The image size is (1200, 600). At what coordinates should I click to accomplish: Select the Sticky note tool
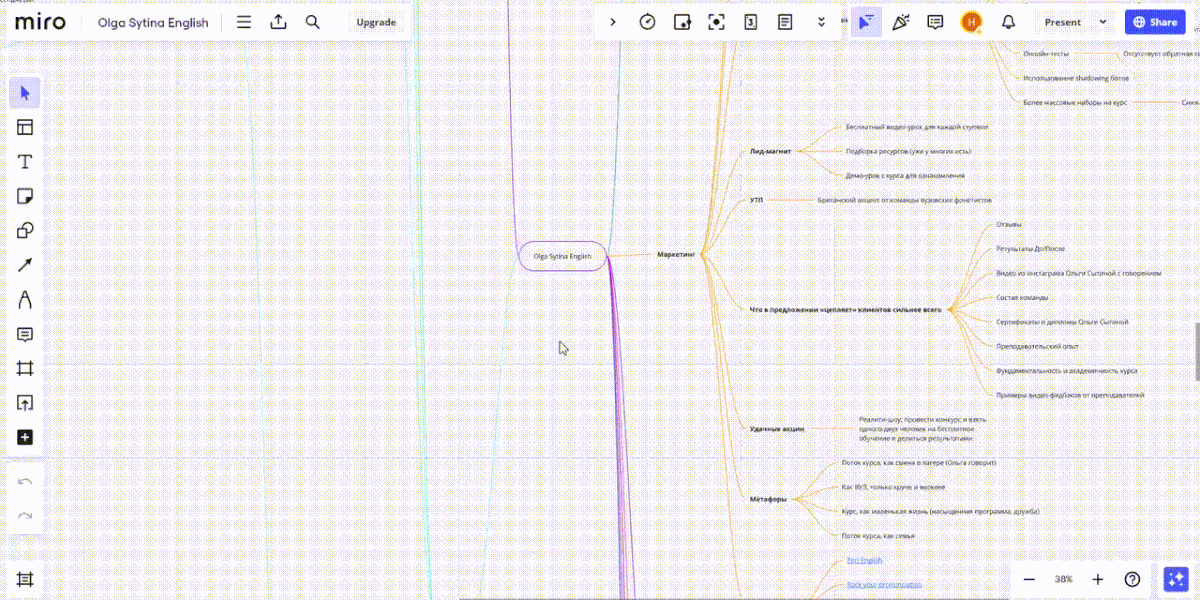coord(25,196)
